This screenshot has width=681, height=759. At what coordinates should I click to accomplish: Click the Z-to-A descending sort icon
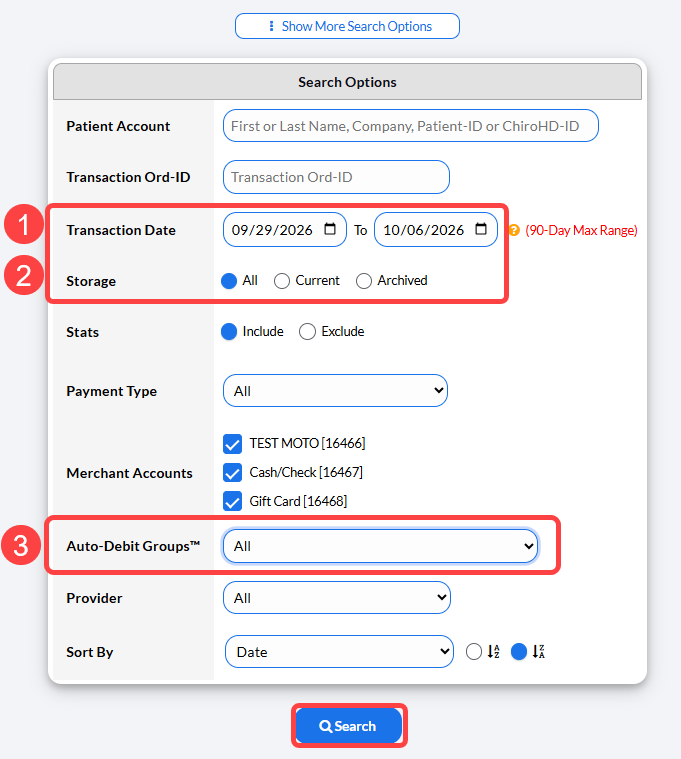tap(539, 652)
